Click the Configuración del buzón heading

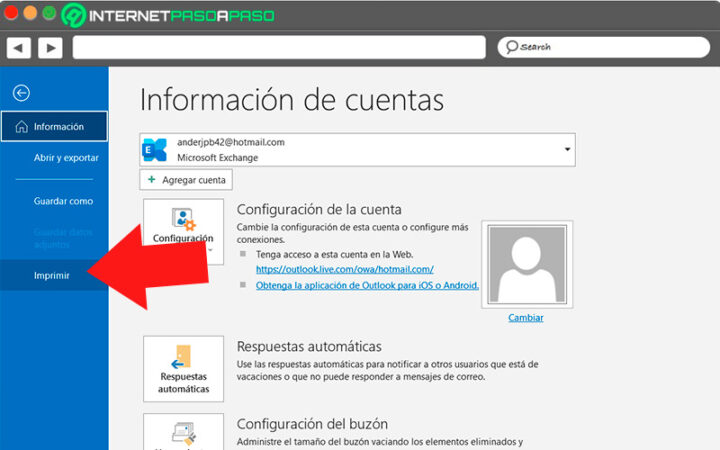point(312,423)
